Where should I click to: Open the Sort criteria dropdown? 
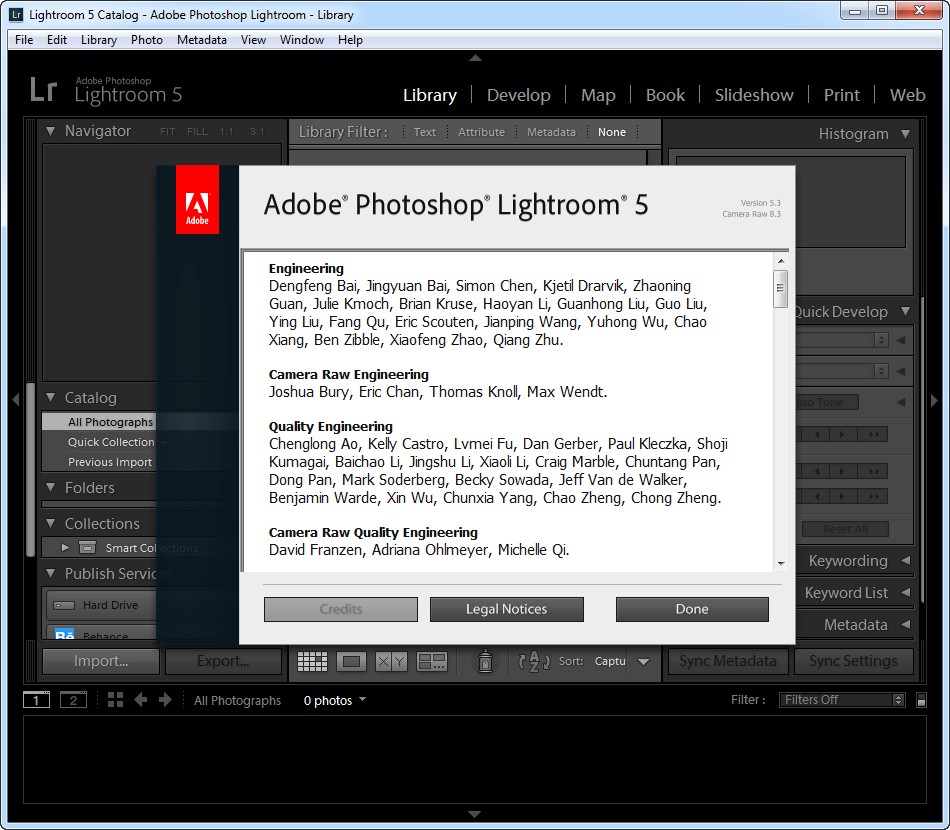pyautogui.click(x=610, y=661)
